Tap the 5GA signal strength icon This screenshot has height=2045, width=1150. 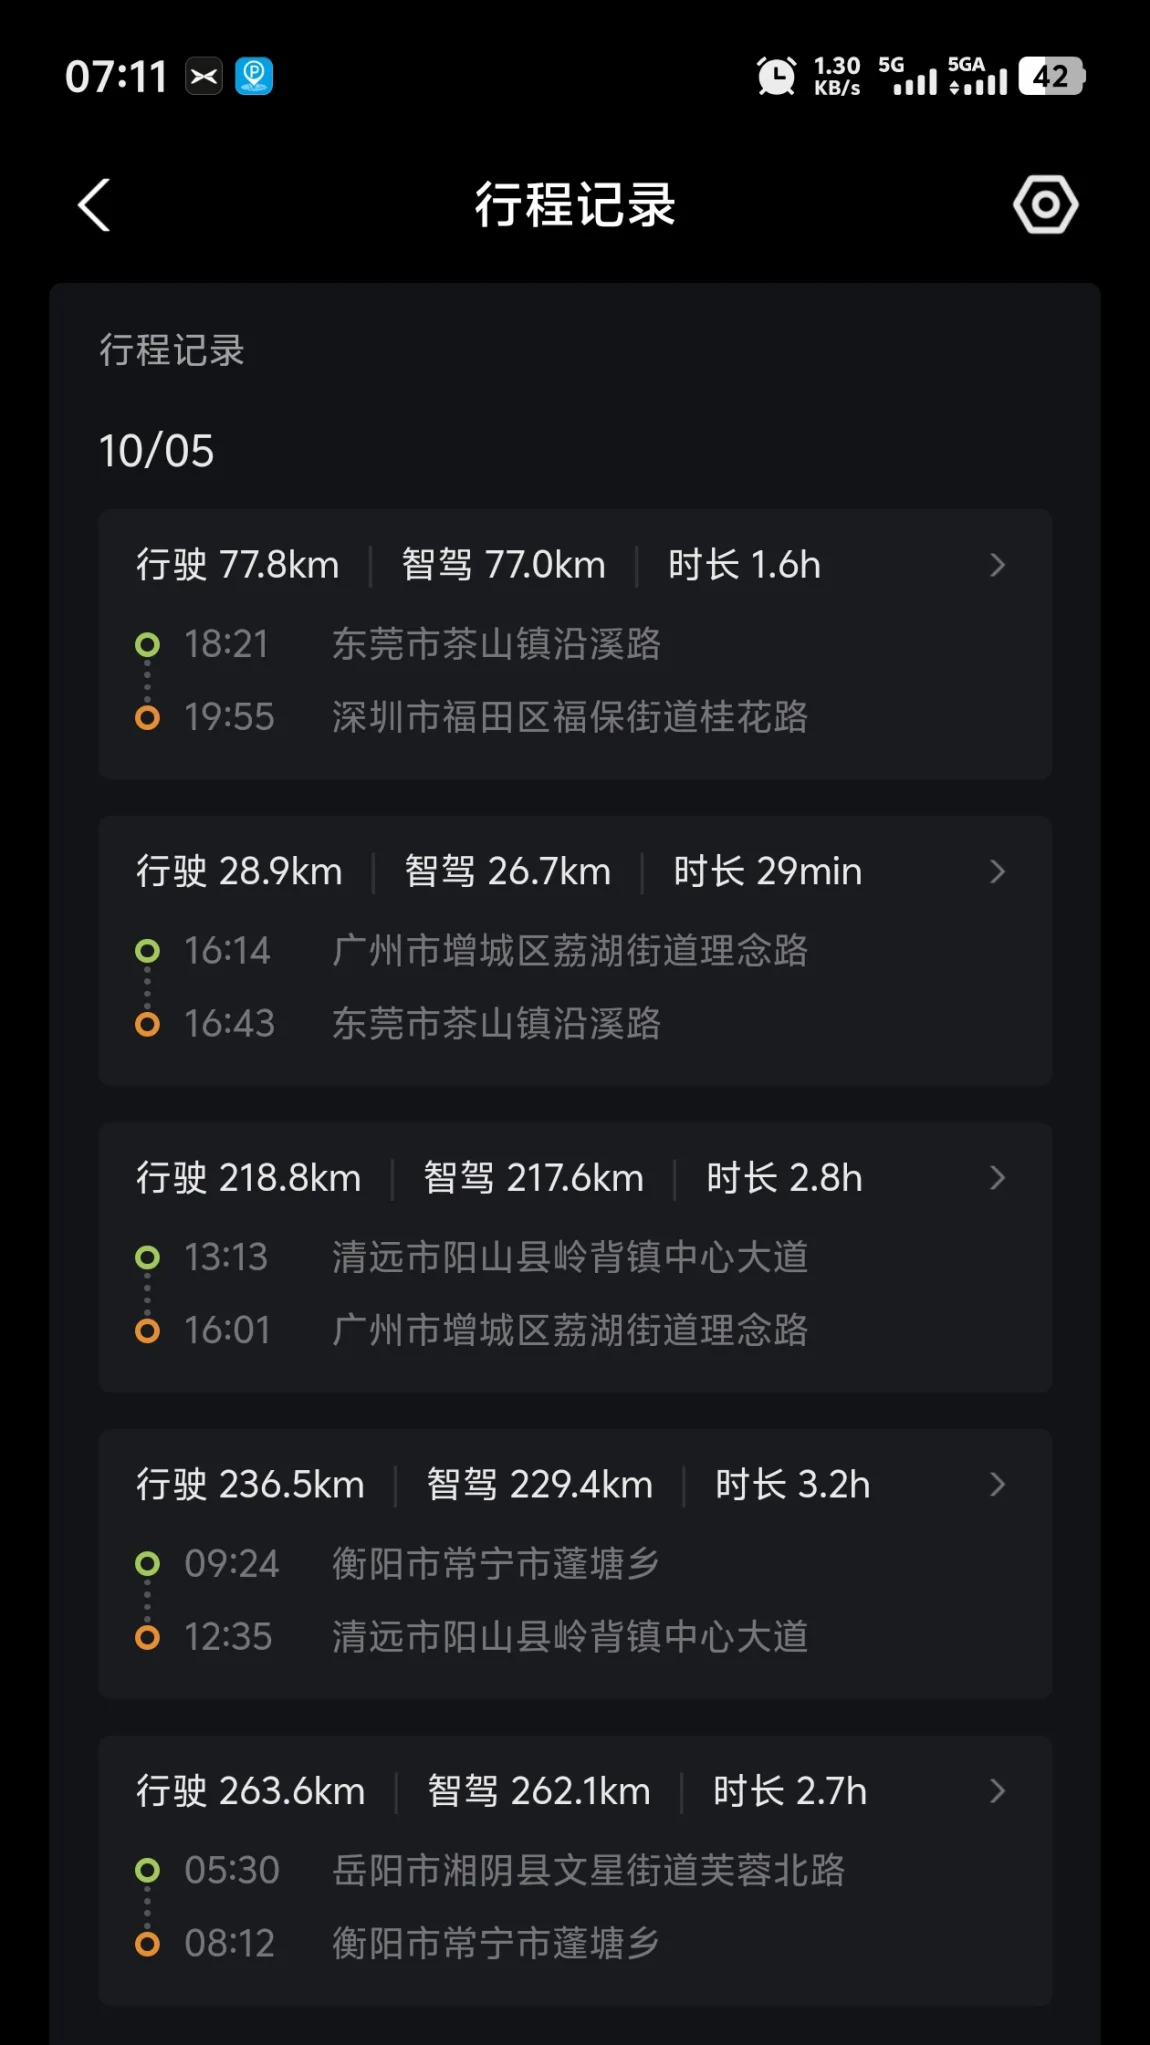tap(977, 77)
